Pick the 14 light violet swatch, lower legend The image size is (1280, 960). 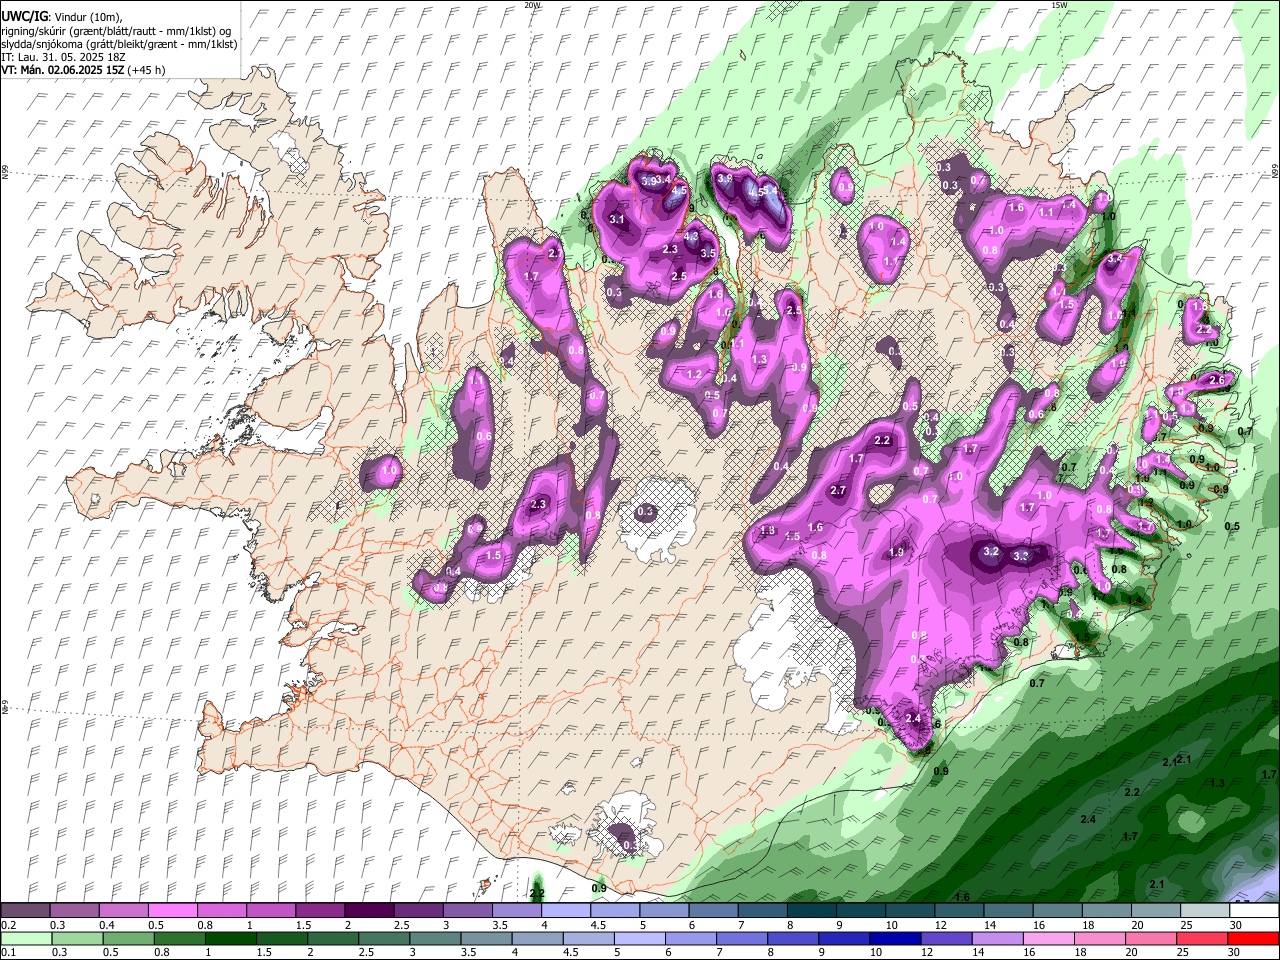pos(998,939)
